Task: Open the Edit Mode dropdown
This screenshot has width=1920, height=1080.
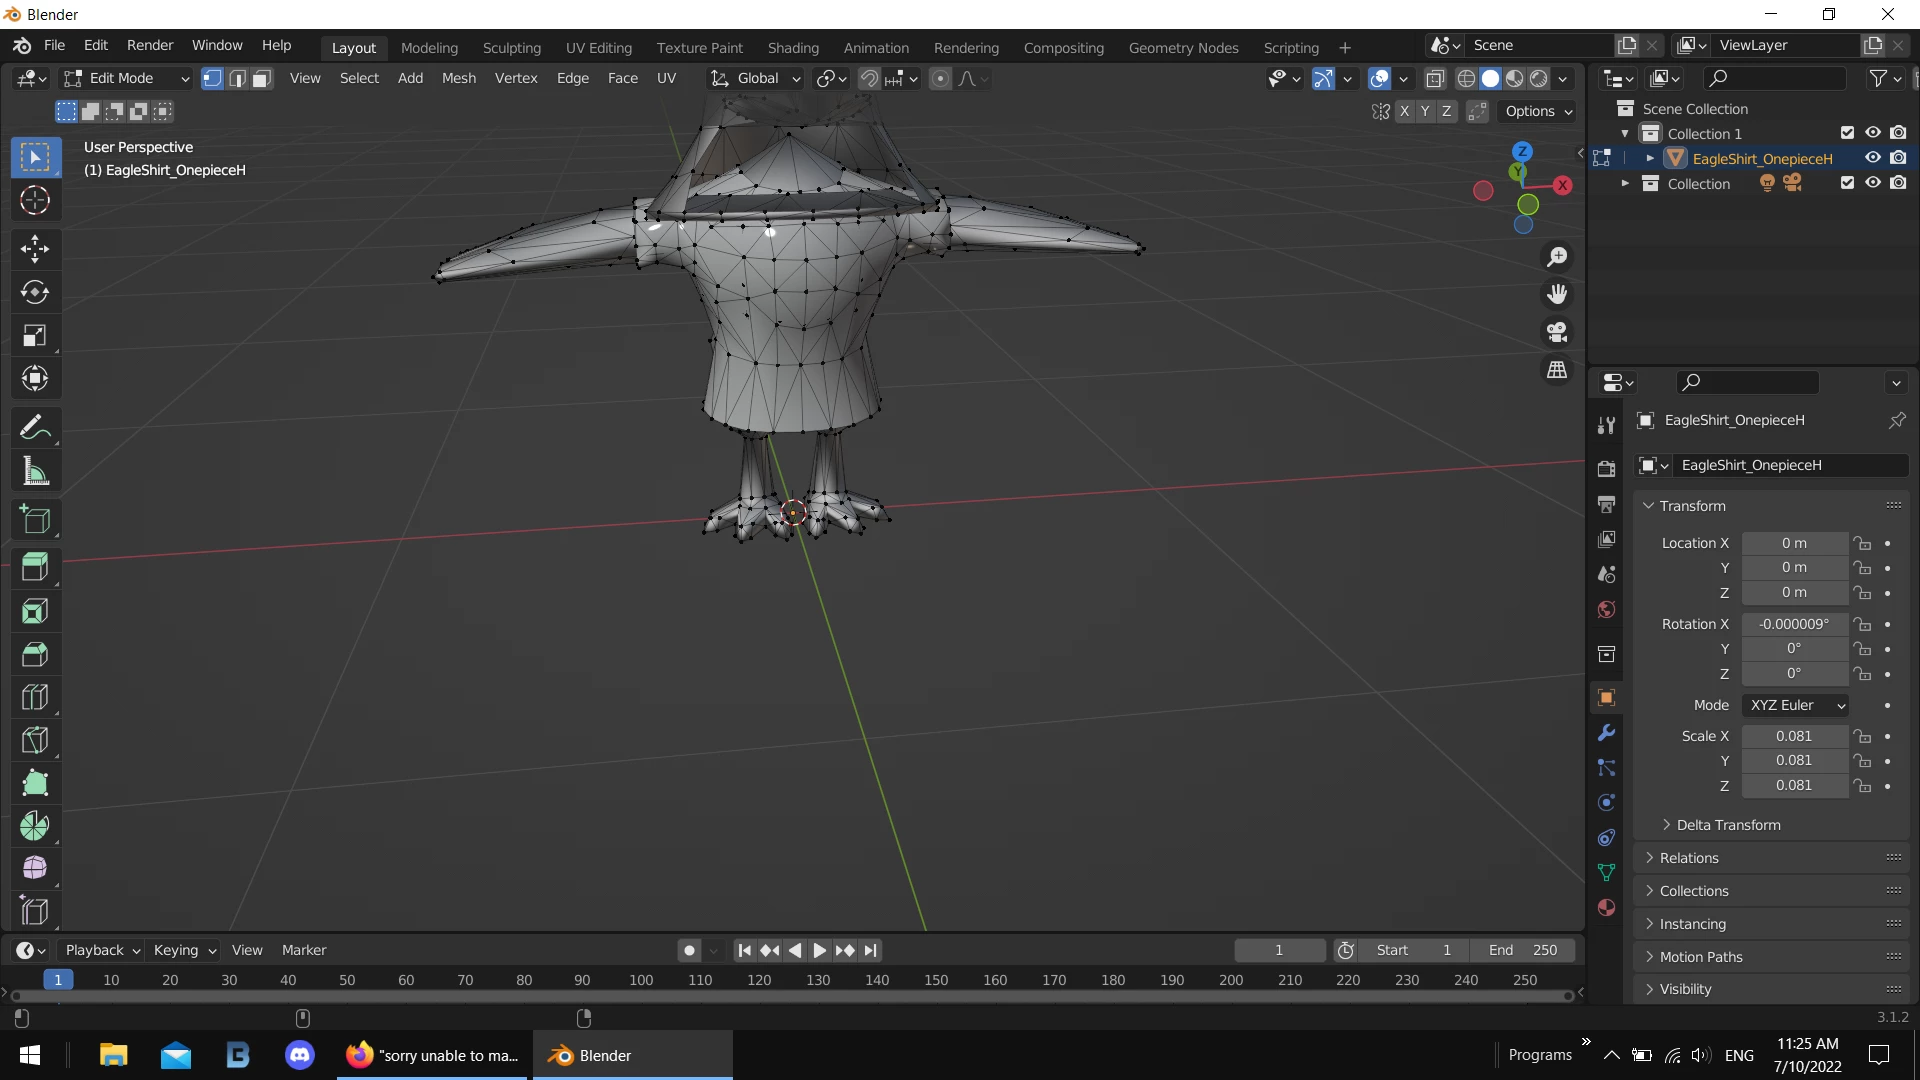Action: [x=127, y=78]
